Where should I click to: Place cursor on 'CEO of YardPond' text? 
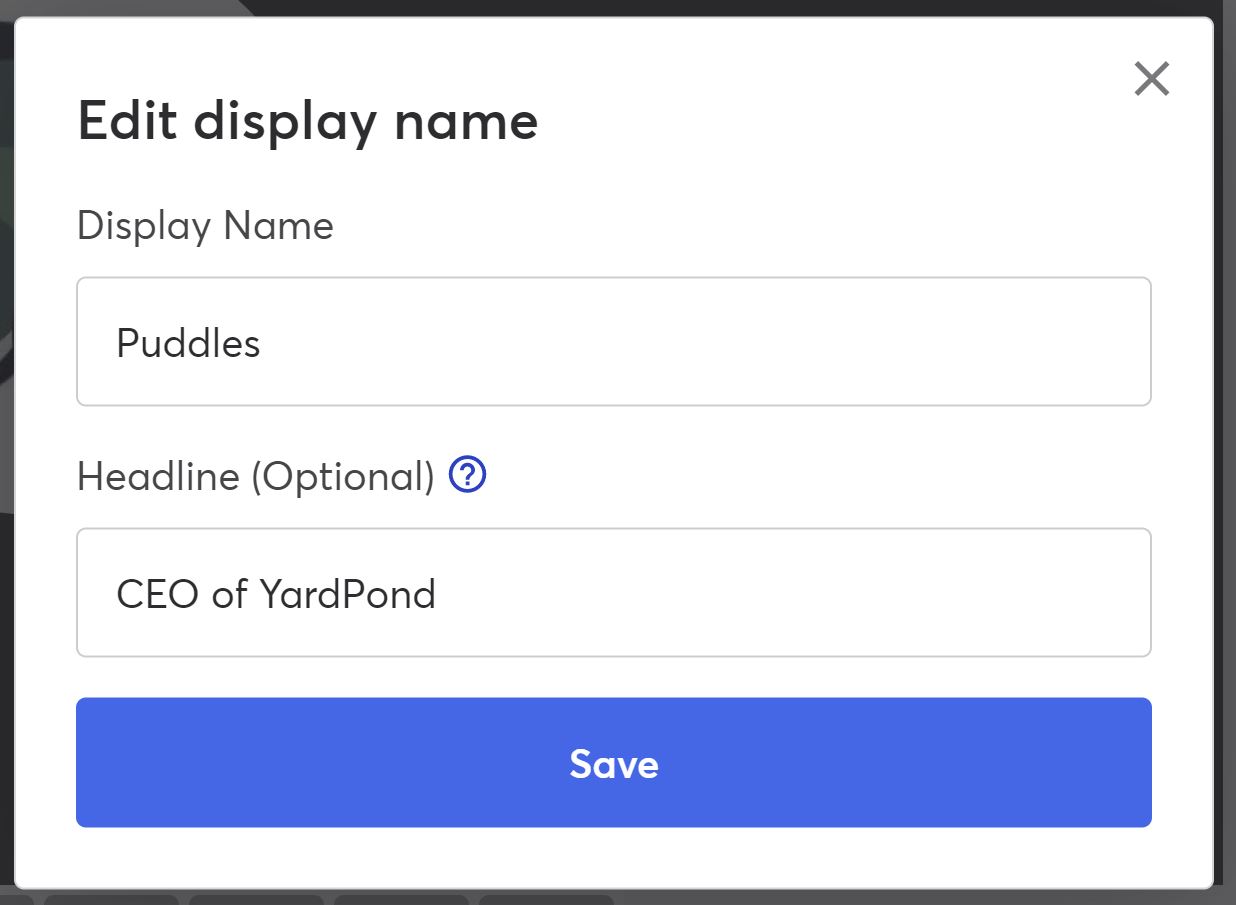[x=276, y=595]
